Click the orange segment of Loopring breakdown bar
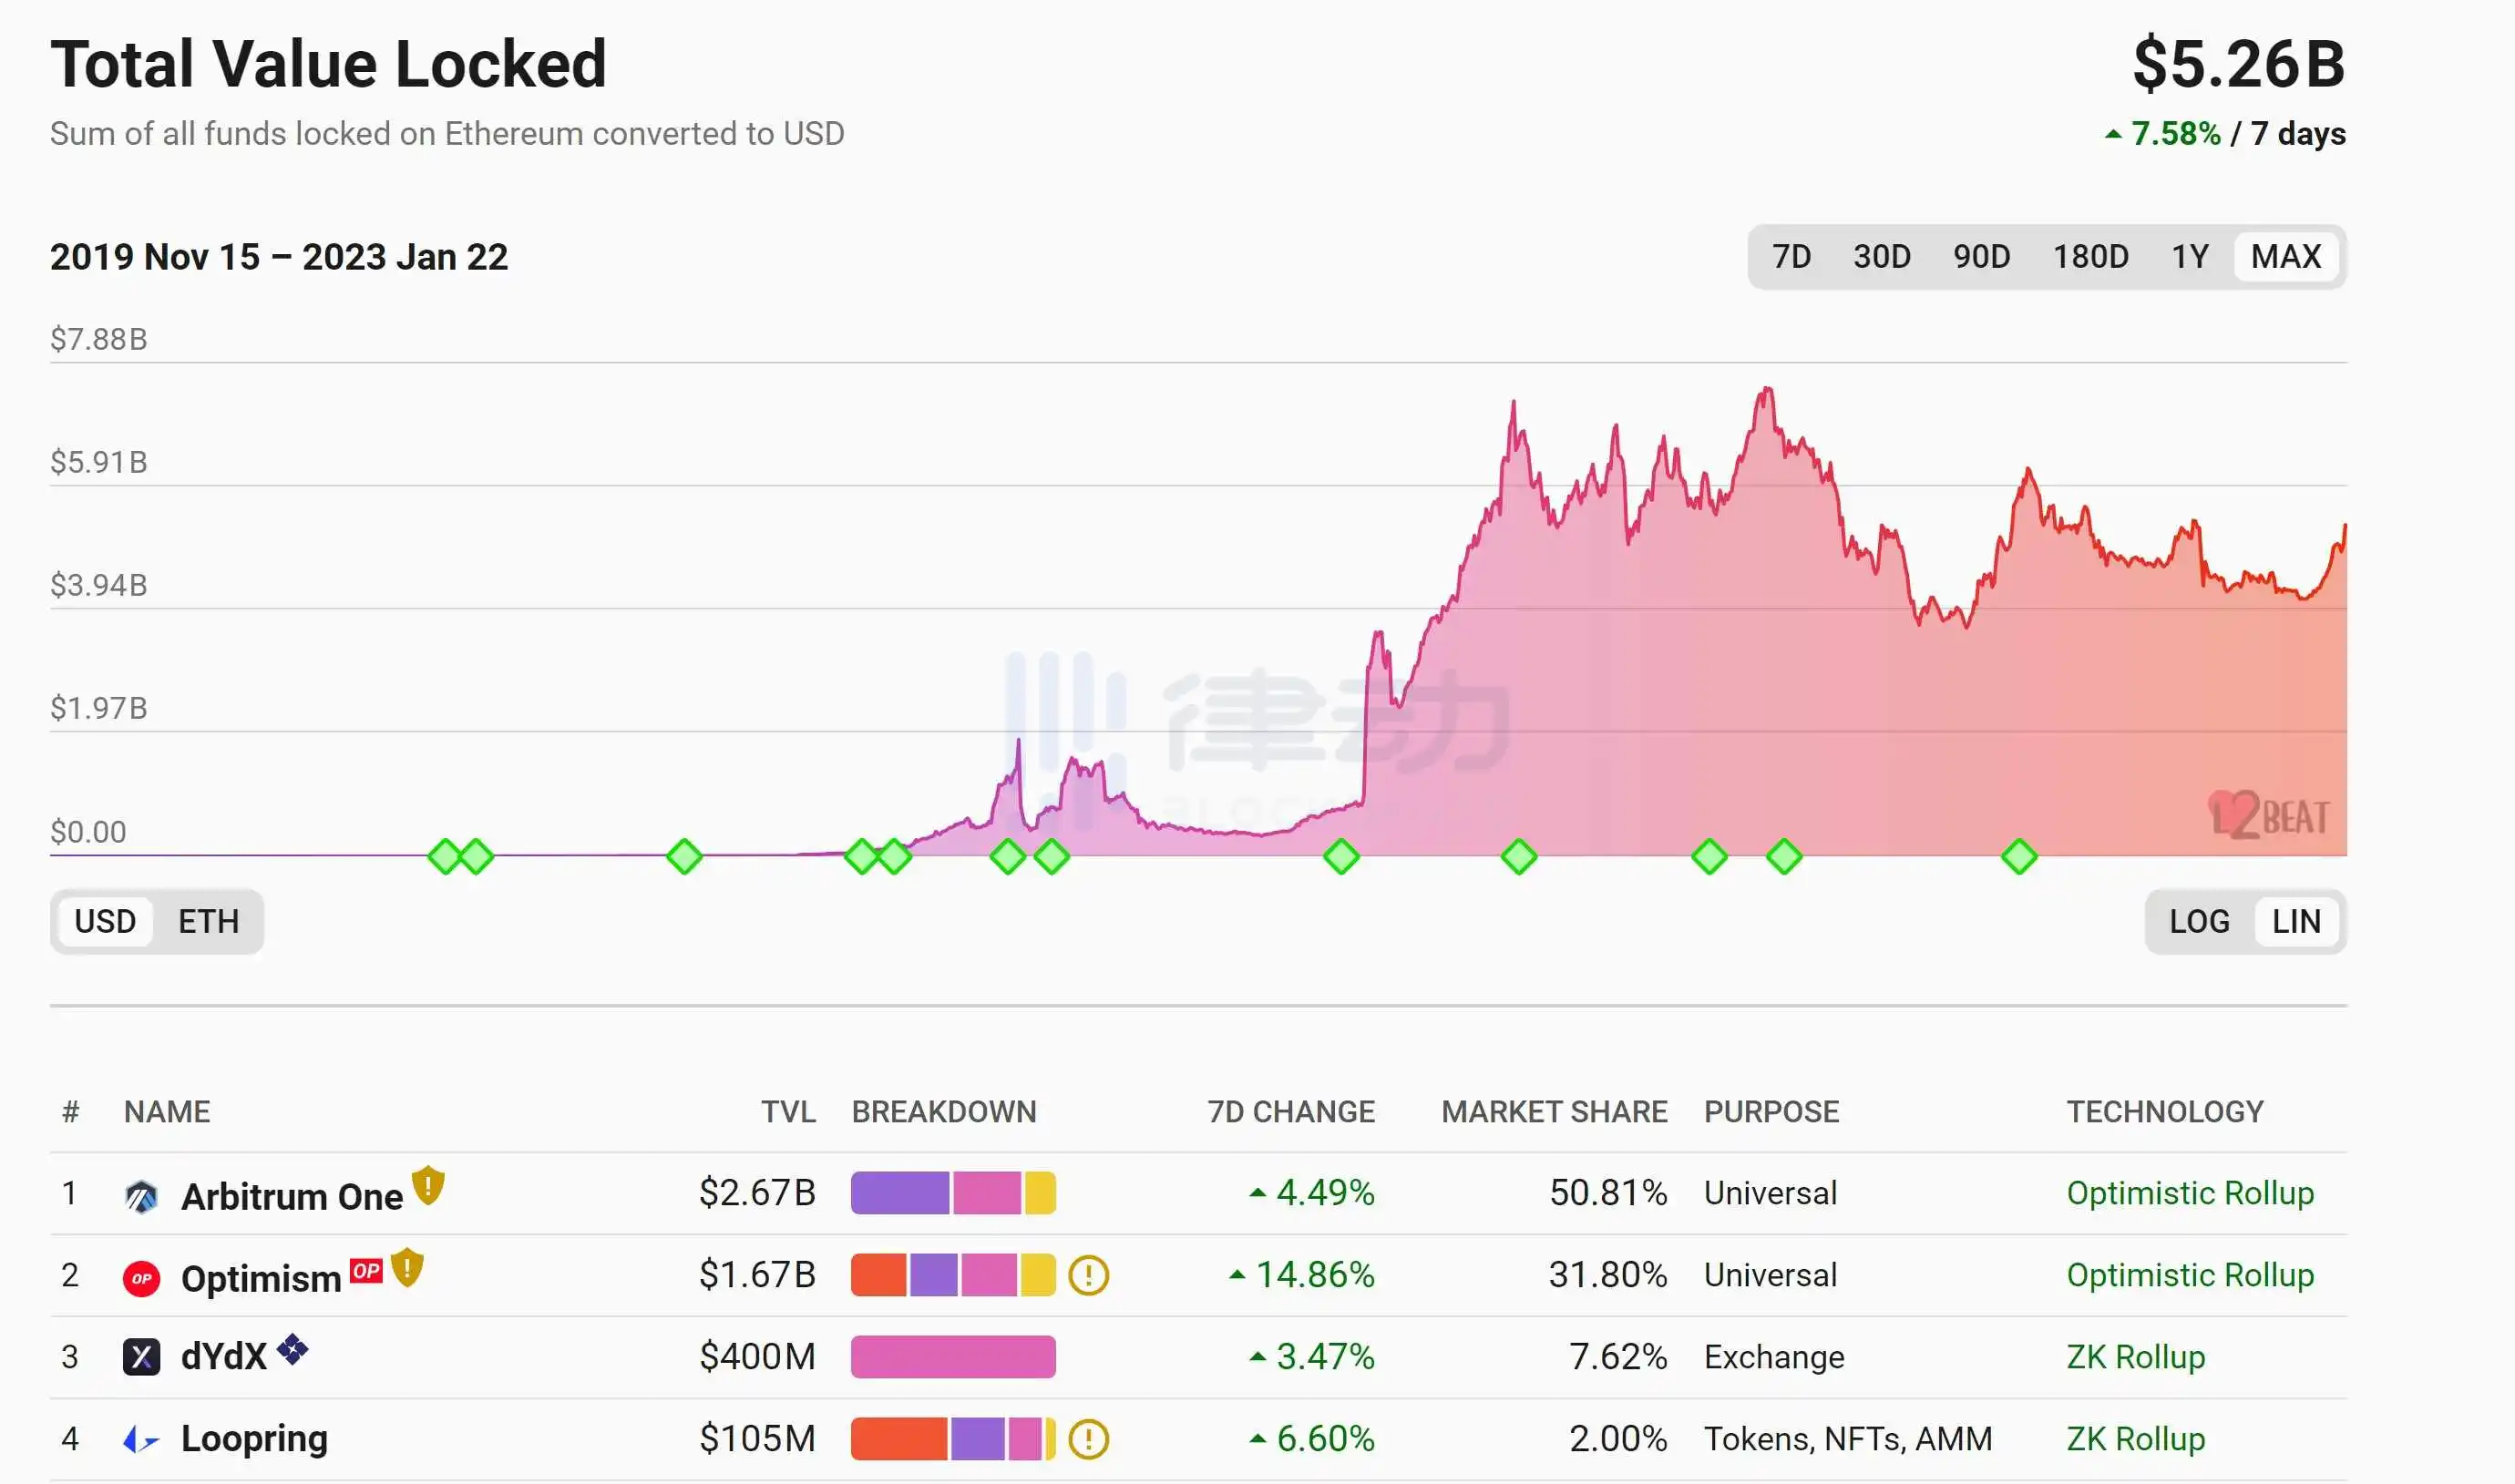Screen dimensions: 2515x1484 coord(899,1439)
